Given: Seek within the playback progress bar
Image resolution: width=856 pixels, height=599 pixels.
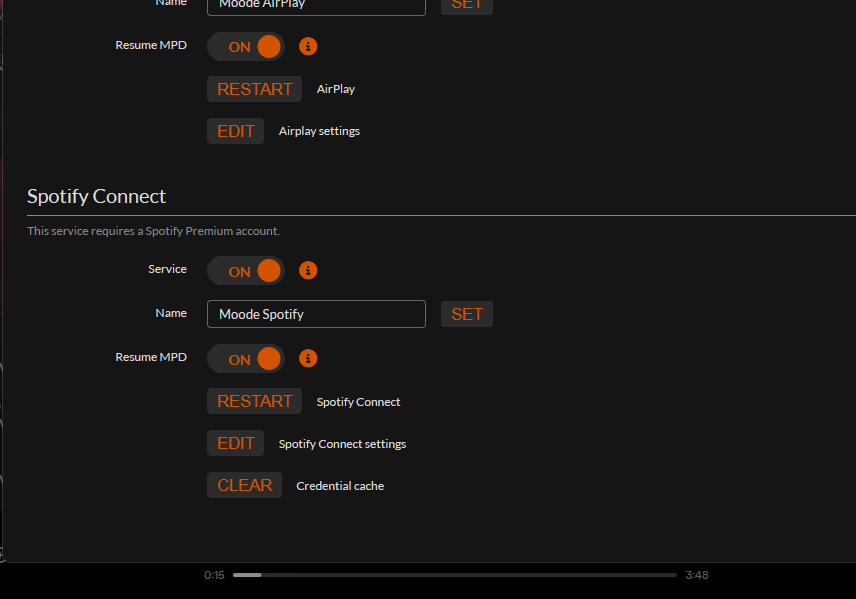Looking at the screenshot, I should [x=455, y=575].
